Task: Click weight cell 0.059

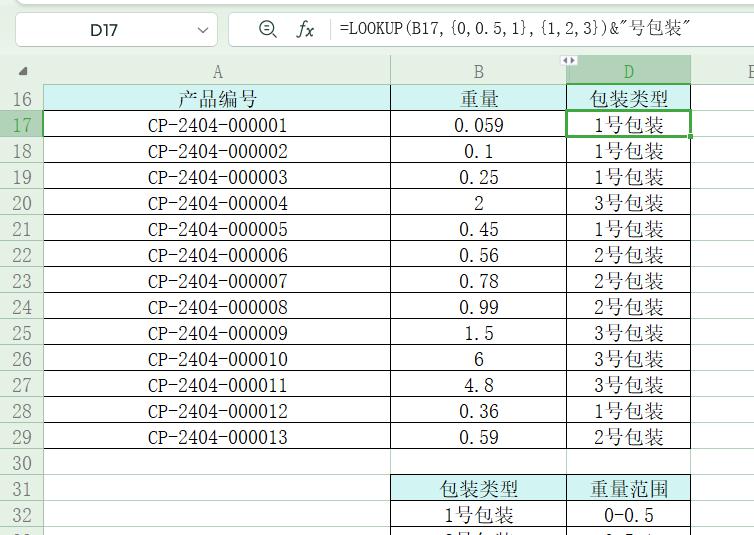Action: point(478,124)
